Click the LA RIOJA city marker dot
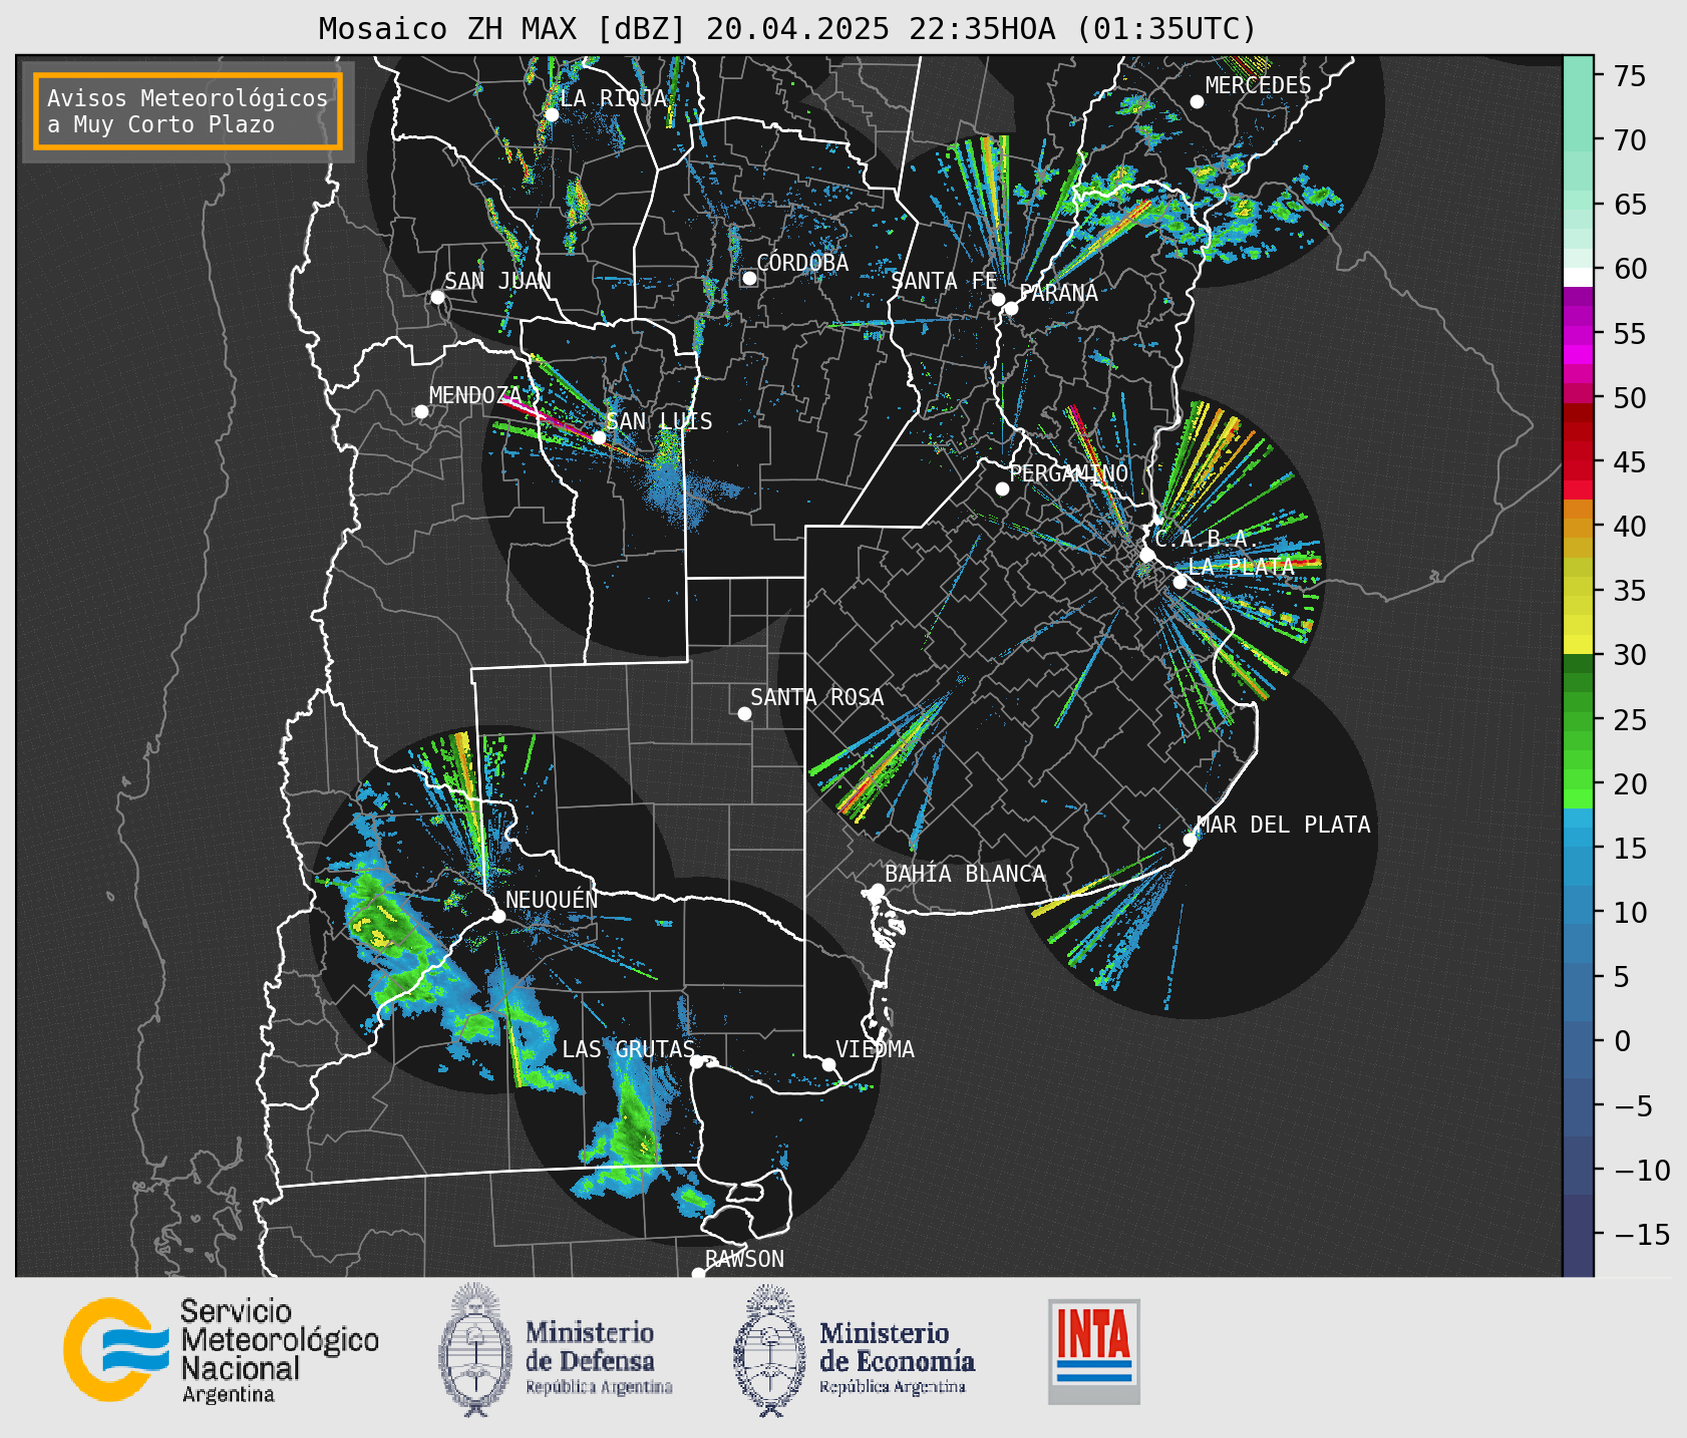The image size is (1687, 1438). (552, 115)
